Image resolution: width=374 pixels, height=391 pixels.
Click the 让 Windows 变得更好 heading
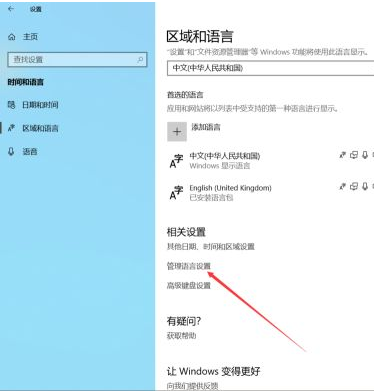coord(213,371)
